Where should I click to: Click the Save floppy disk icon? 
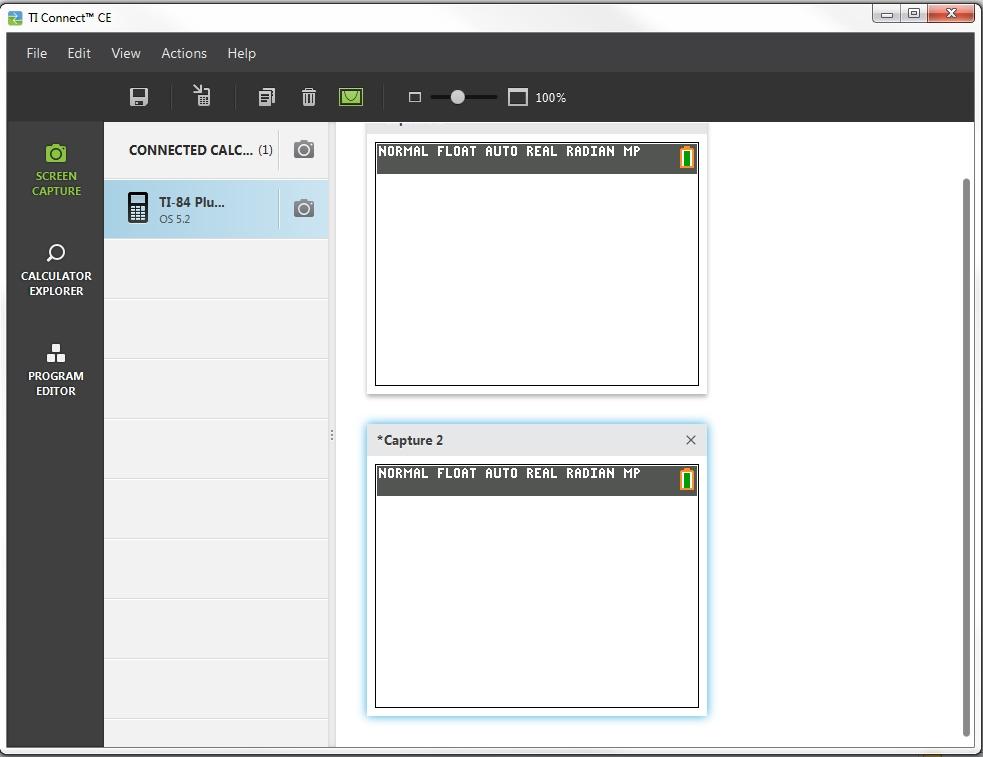coord(139,97)
